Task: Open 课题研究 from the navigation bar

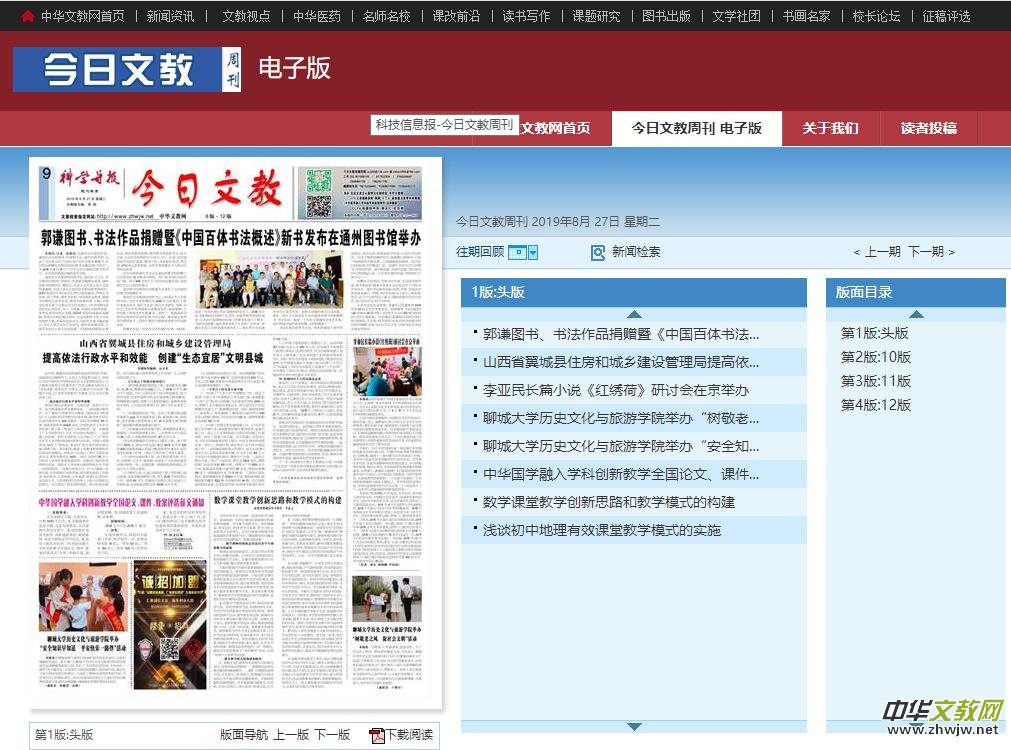Action: click(595, 16)
